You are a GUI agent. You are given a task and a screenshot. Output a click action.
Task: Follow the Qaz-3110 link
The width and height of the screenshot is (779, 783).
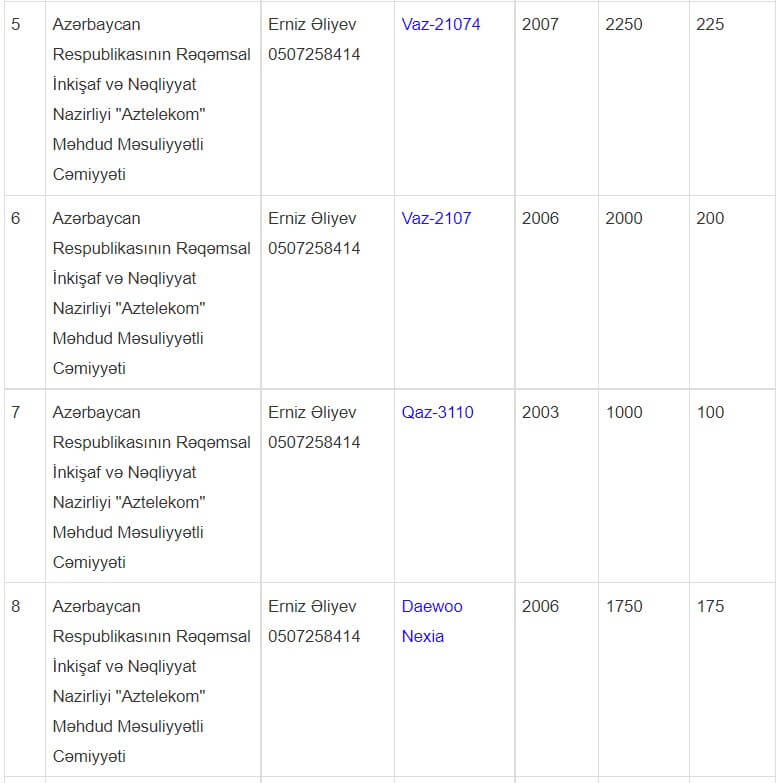437,412
